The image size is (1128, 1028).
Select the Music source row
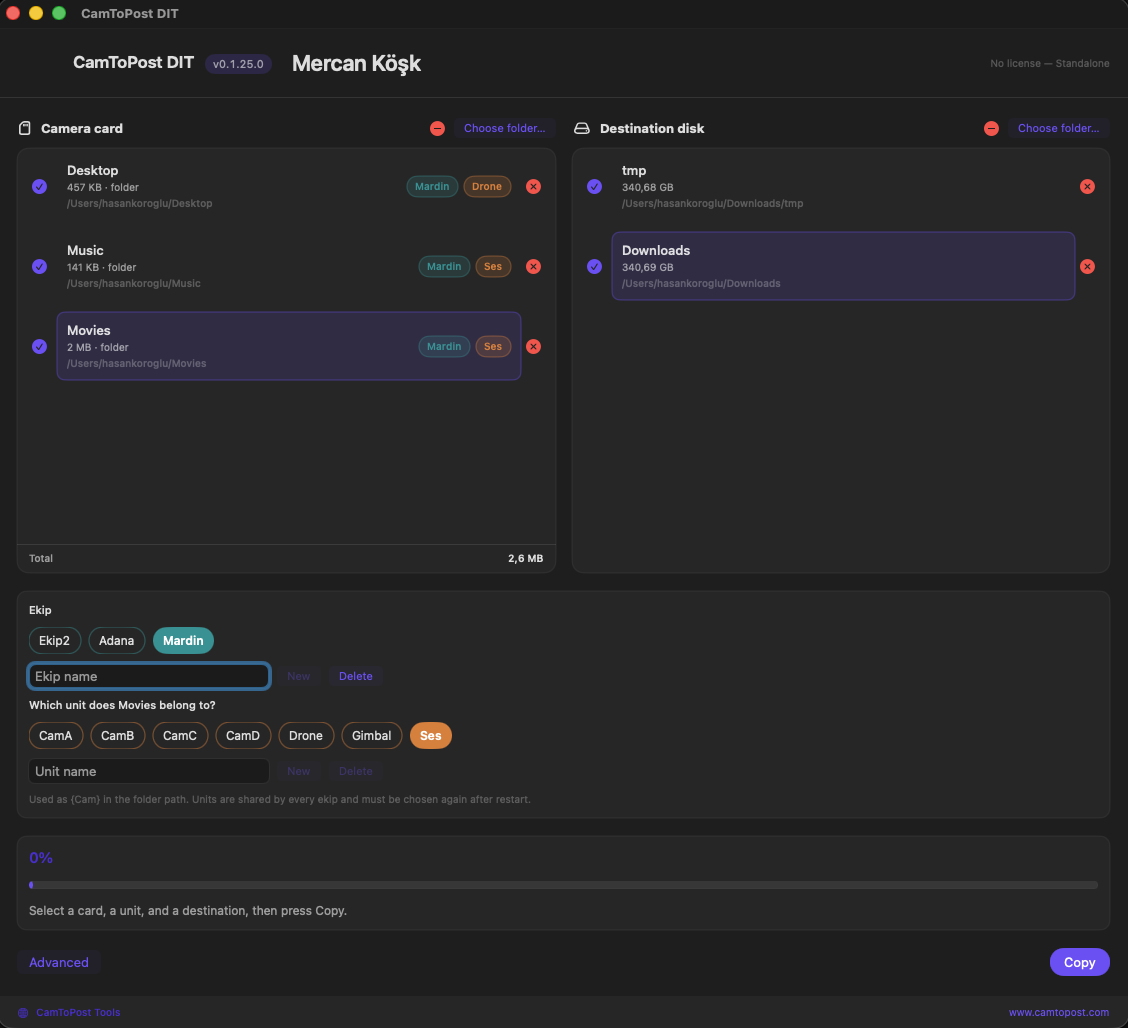click(288, 266)
